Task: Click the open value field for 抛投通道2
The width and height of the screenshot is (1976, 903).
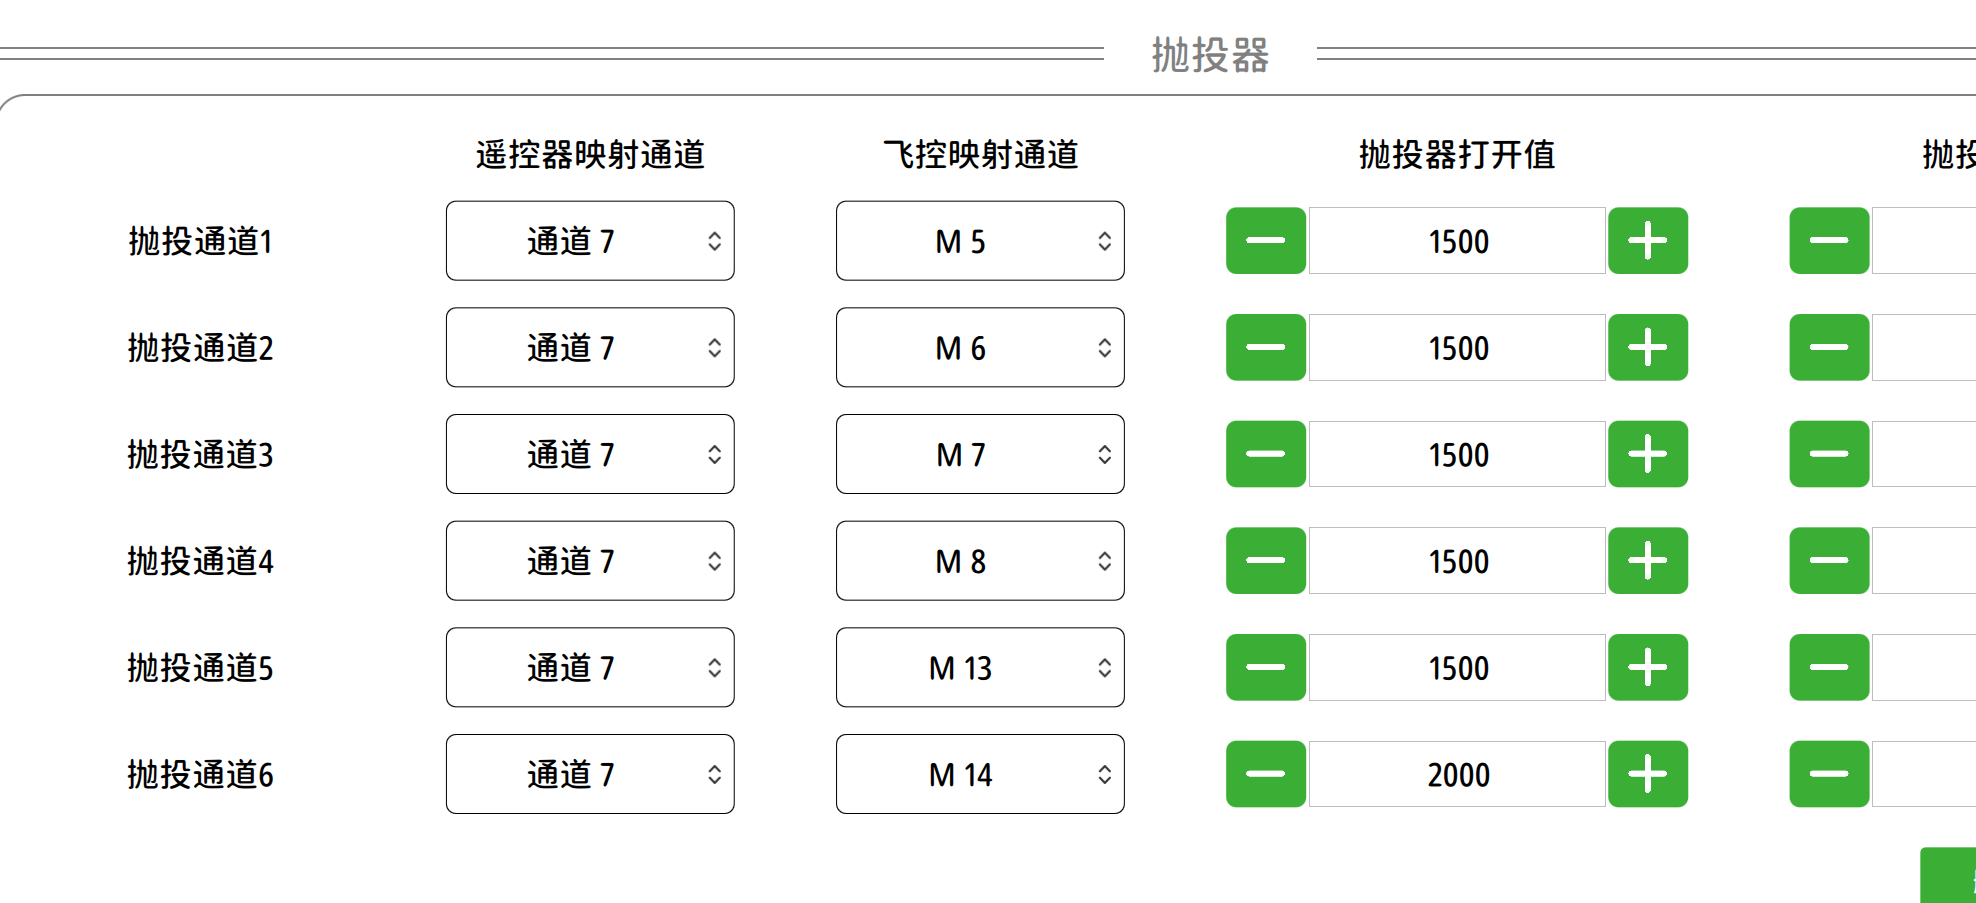Action: pos(1457,348)
